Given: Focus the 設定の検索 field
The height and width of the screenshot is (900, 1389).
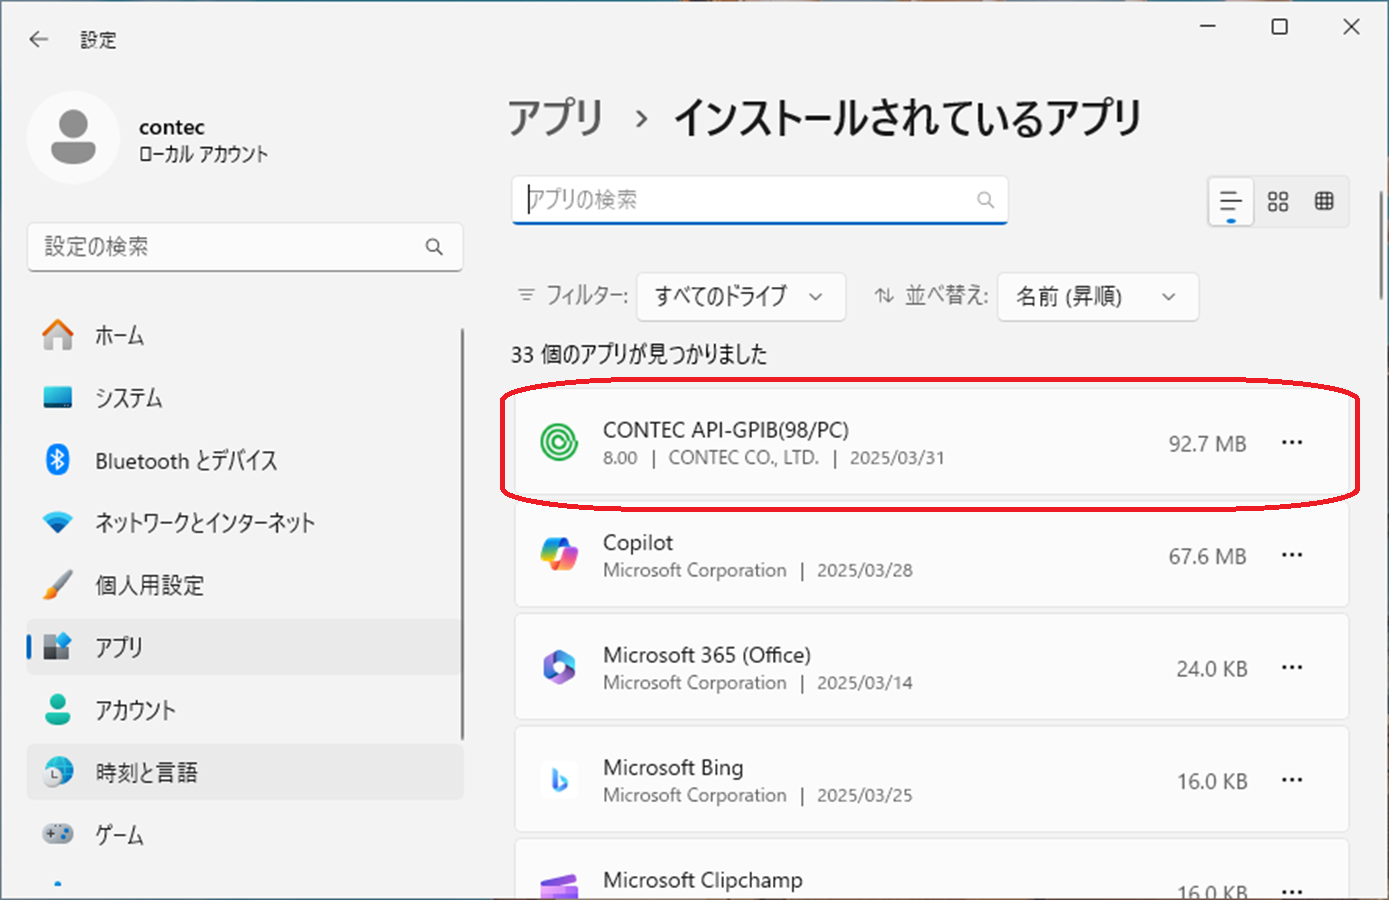Looking at the screenshot, I should pos(245,247).
